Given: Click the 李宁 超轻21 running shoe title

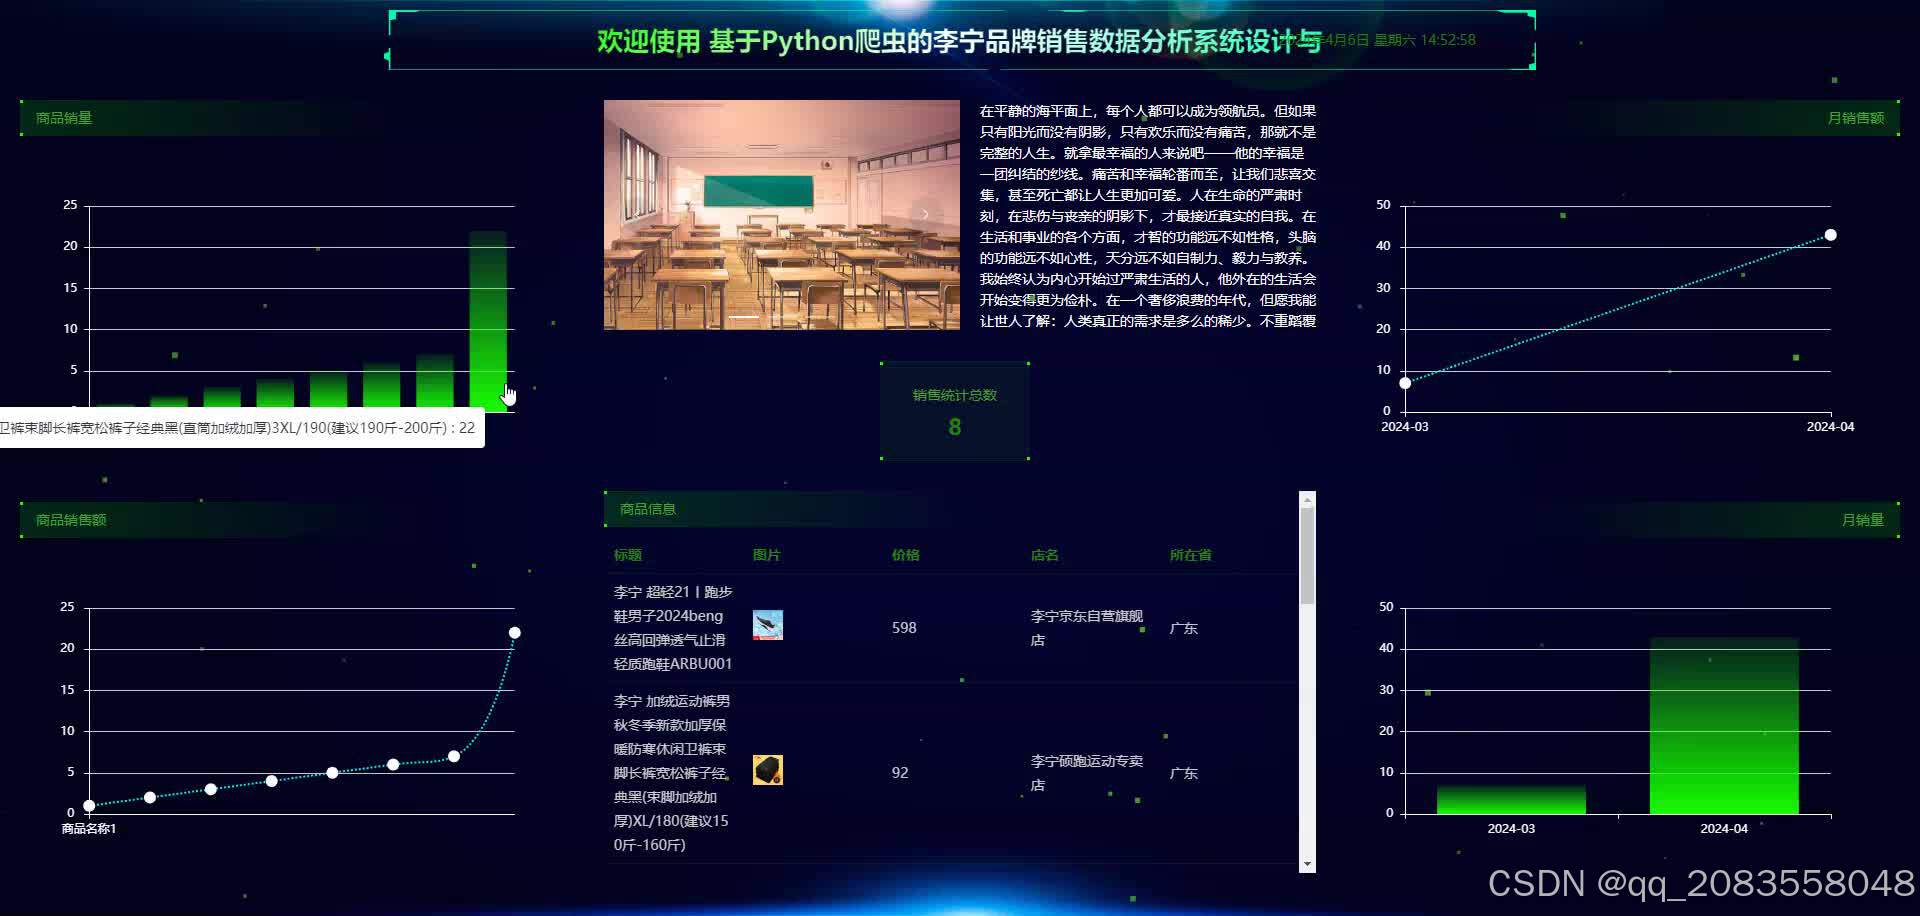Looking at the screenshot, I should (673, 628).
